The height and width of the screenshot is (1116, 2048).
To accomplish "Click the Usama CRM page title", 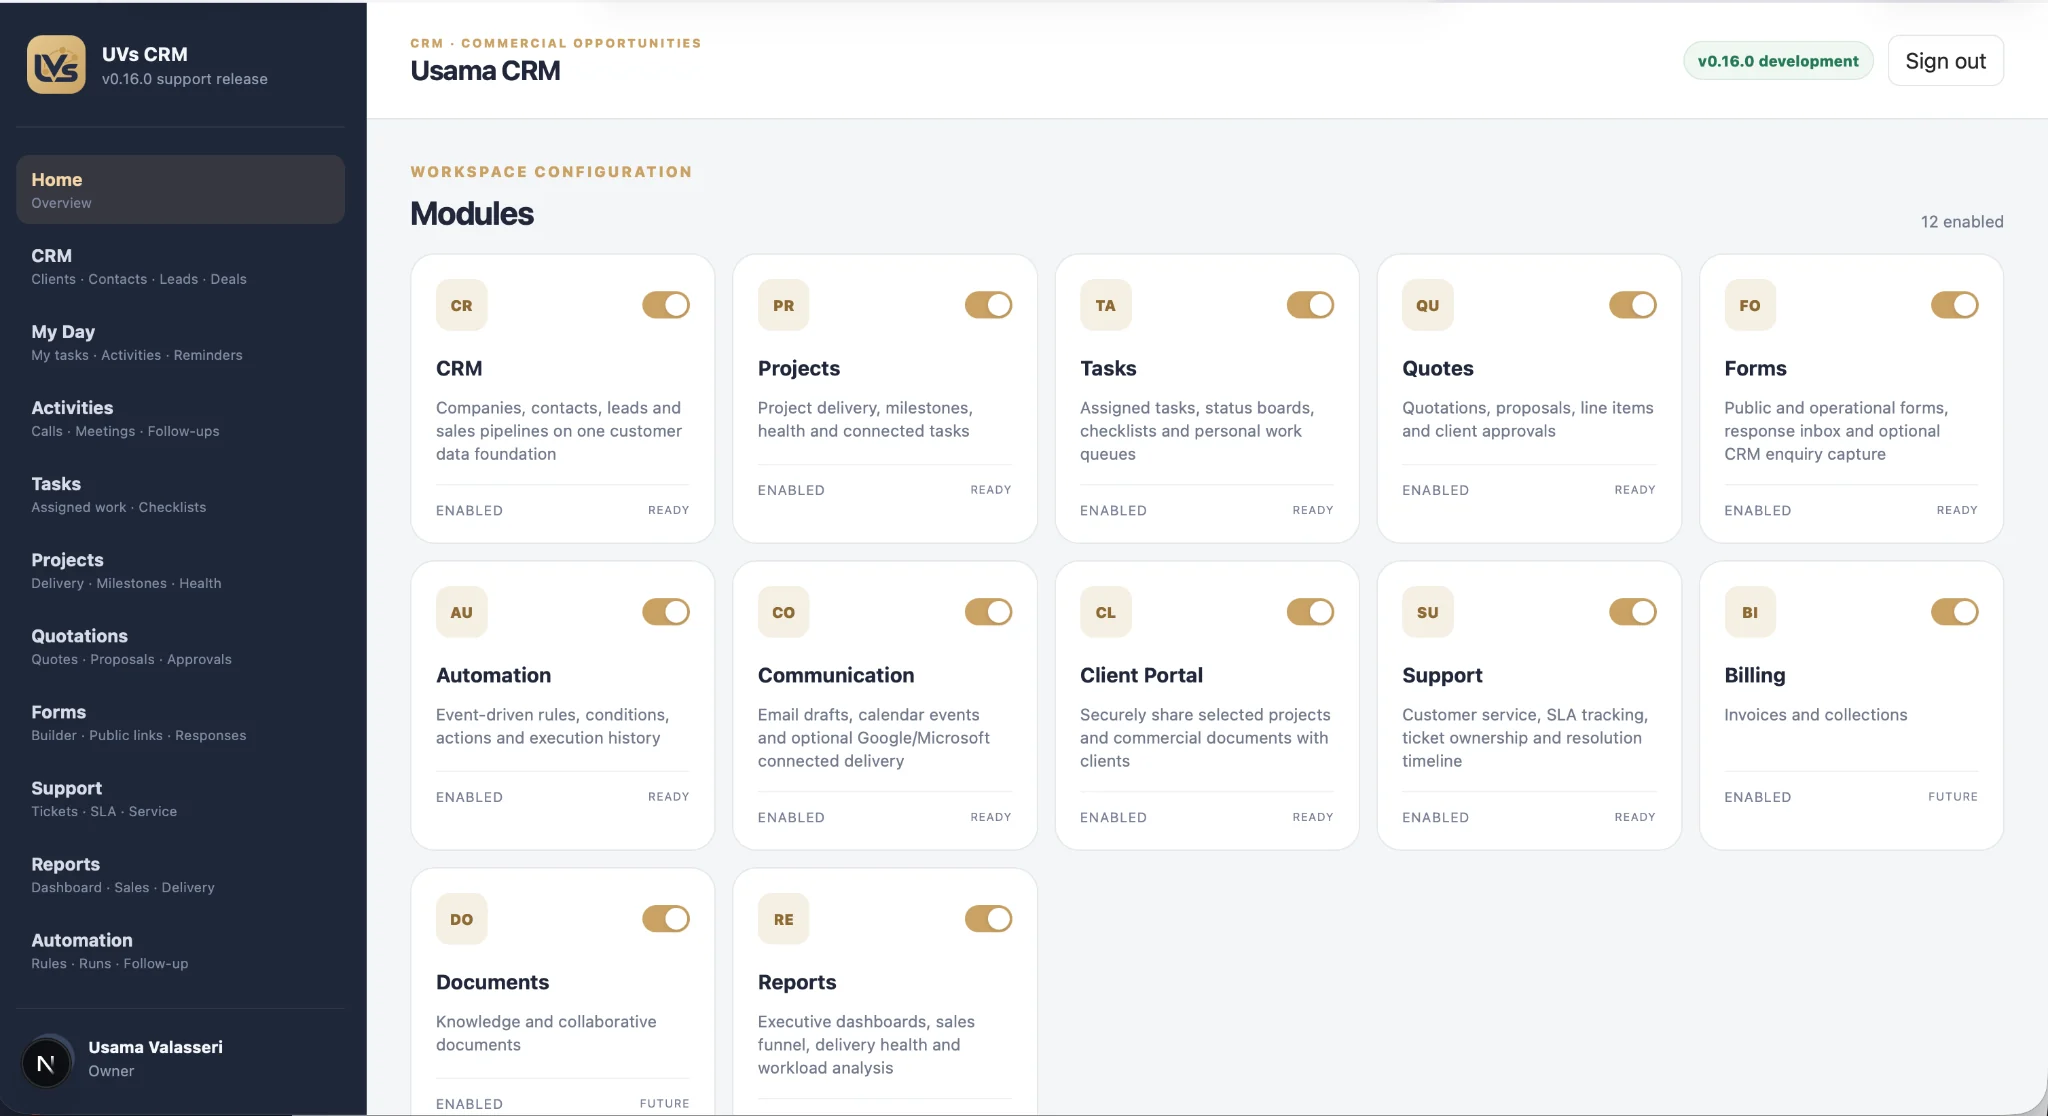I will tap(485, 71).
